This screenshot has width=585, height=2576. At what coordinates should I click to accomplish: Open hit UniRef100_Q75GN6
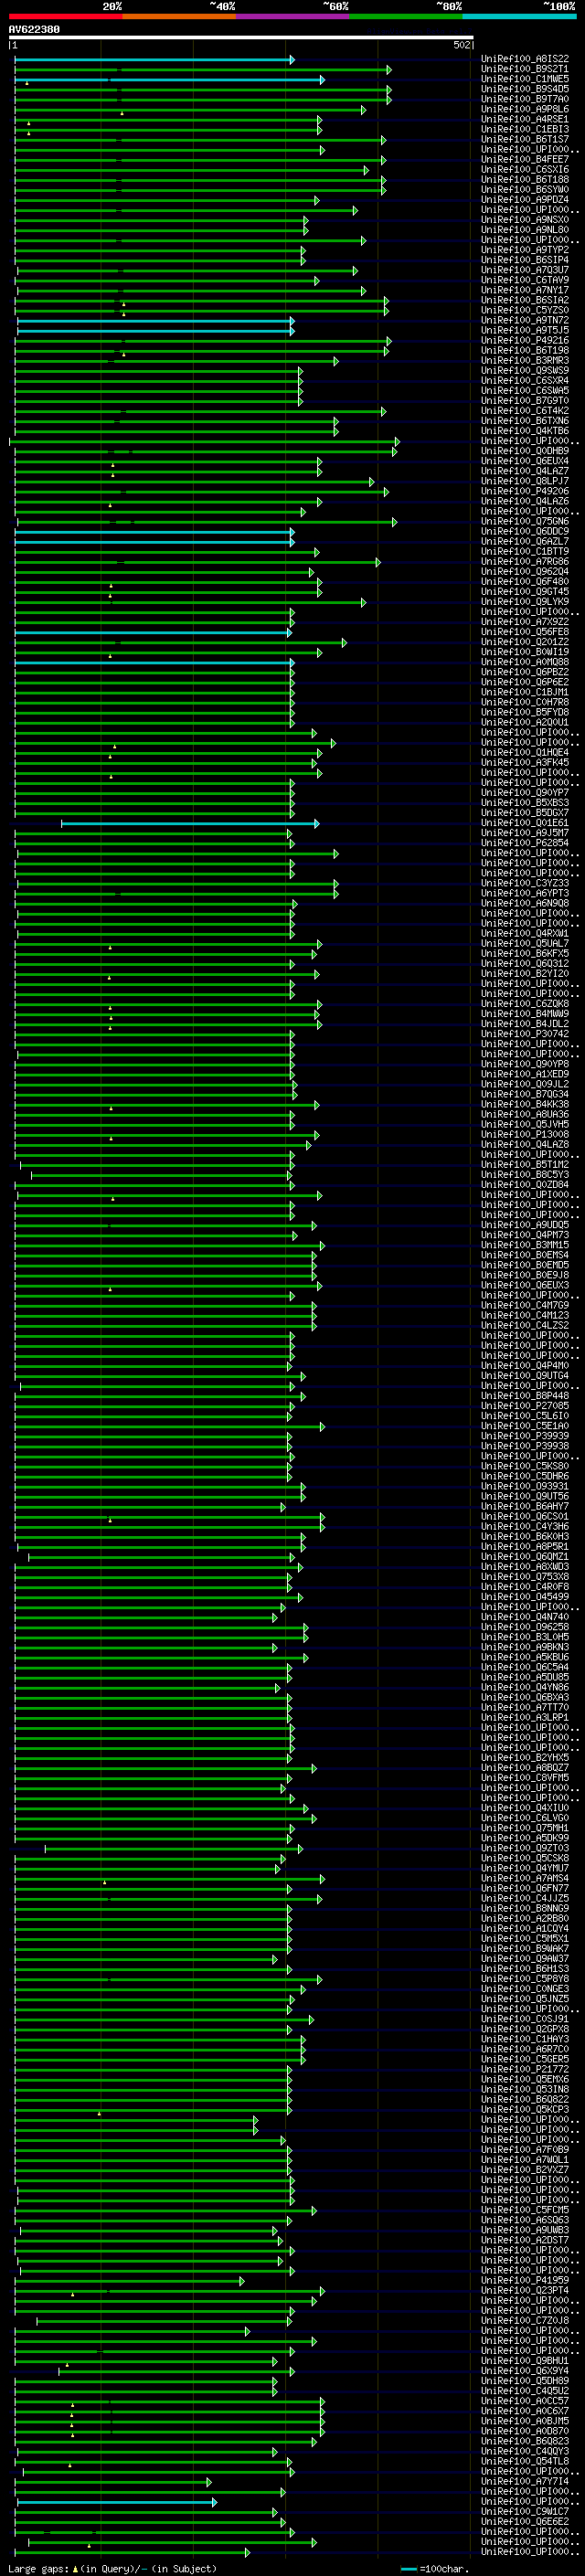[525, 521]
